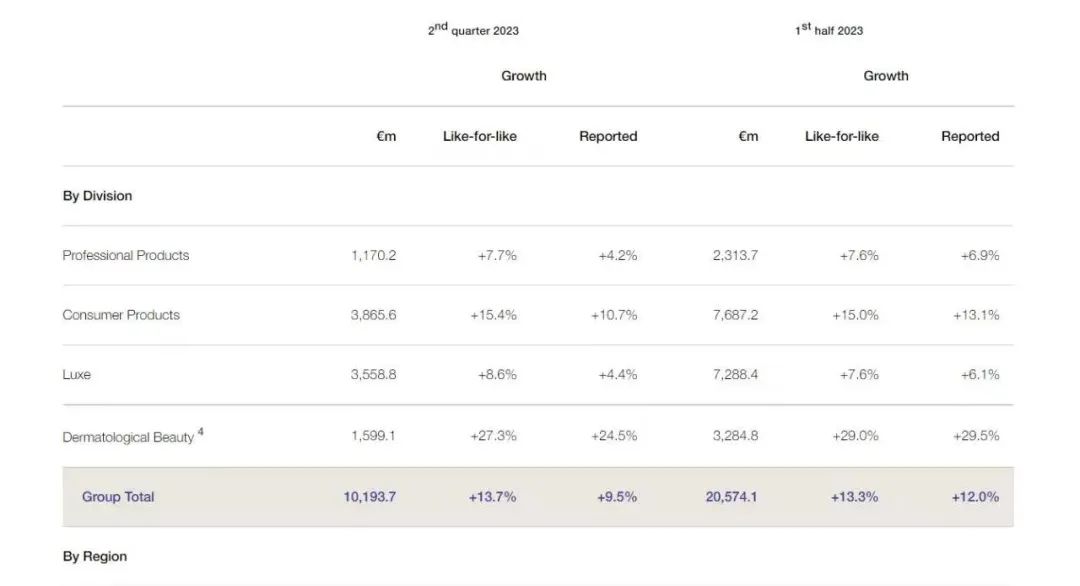
Task: Click Dermatological Beauty like-for-like +27.3%
Action: tap(493, 436)
